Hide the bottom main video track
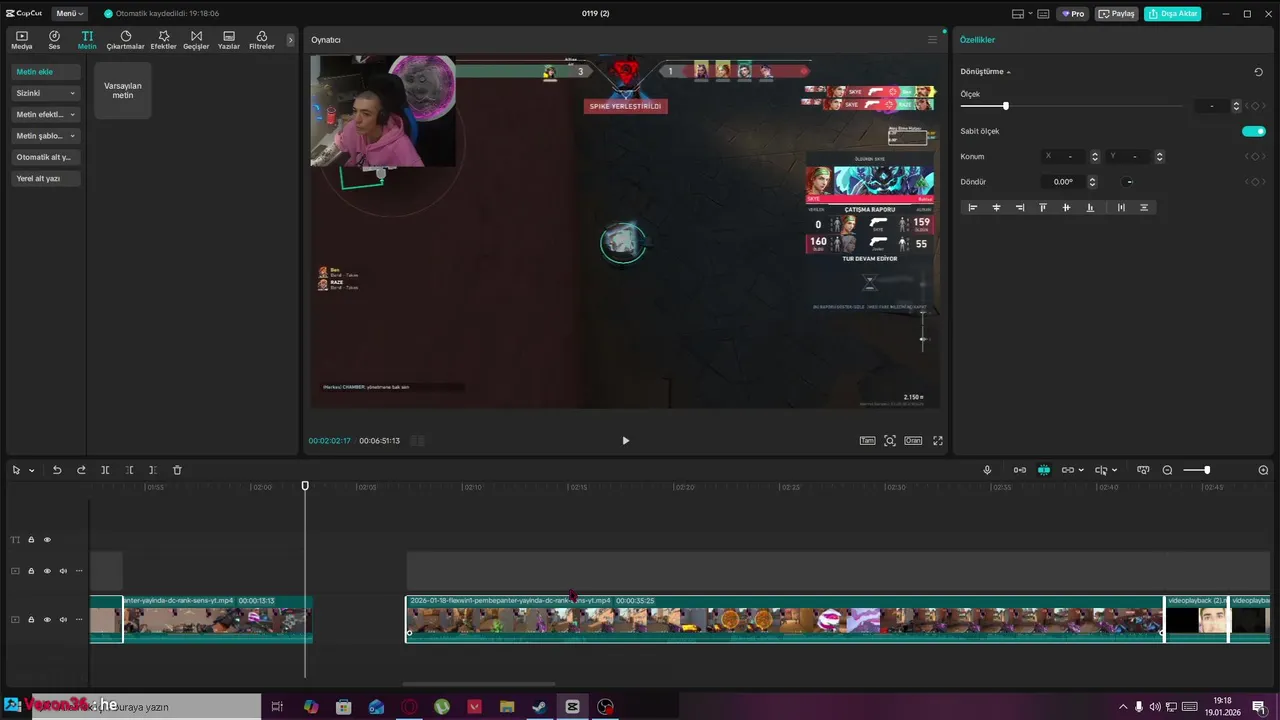This screenshot has width=1280, height=720. [x=47, y=620]
